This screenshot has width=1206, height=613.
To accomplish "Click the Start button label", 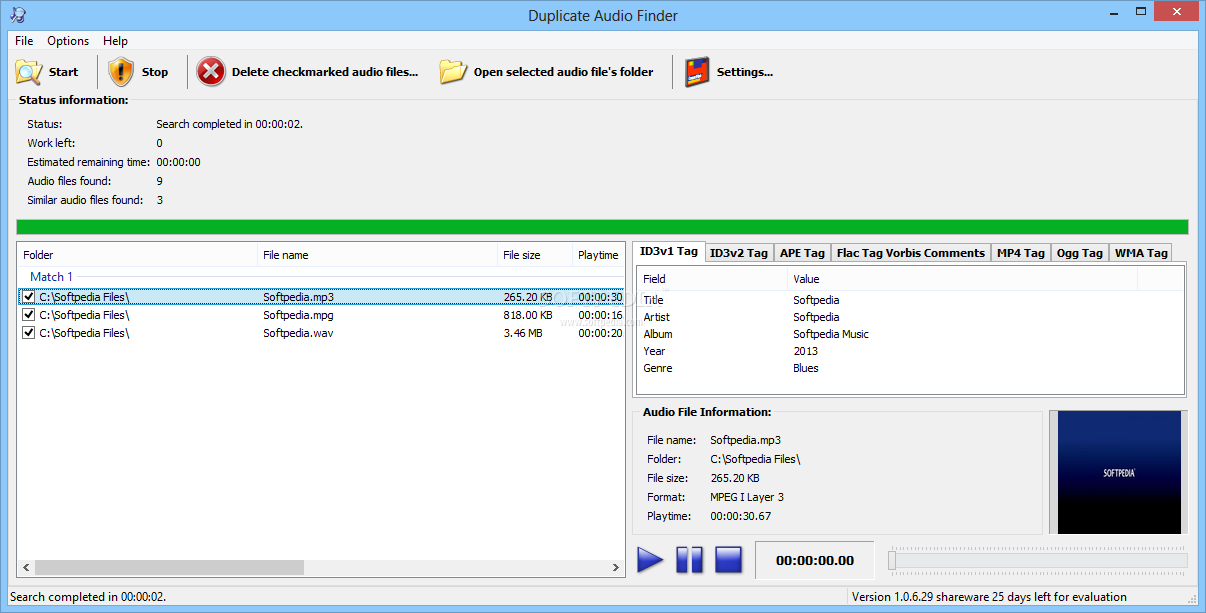I will (x=63, y=72).
